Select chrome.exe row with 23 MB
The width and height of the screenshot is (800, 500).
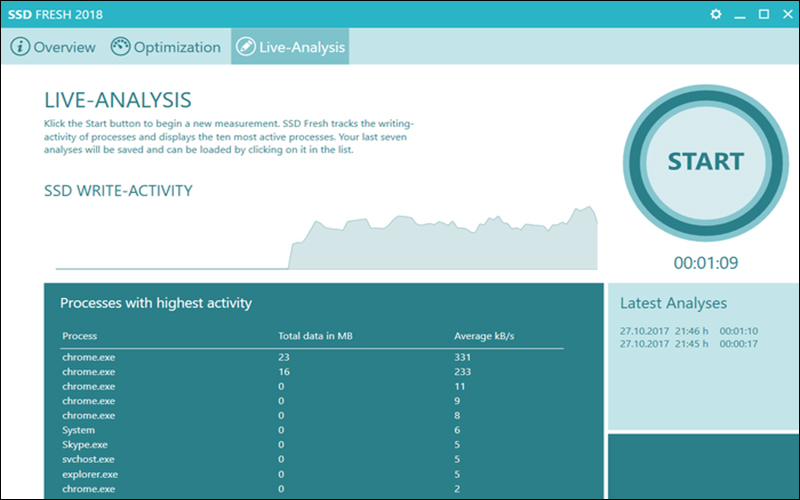[312, 357]
